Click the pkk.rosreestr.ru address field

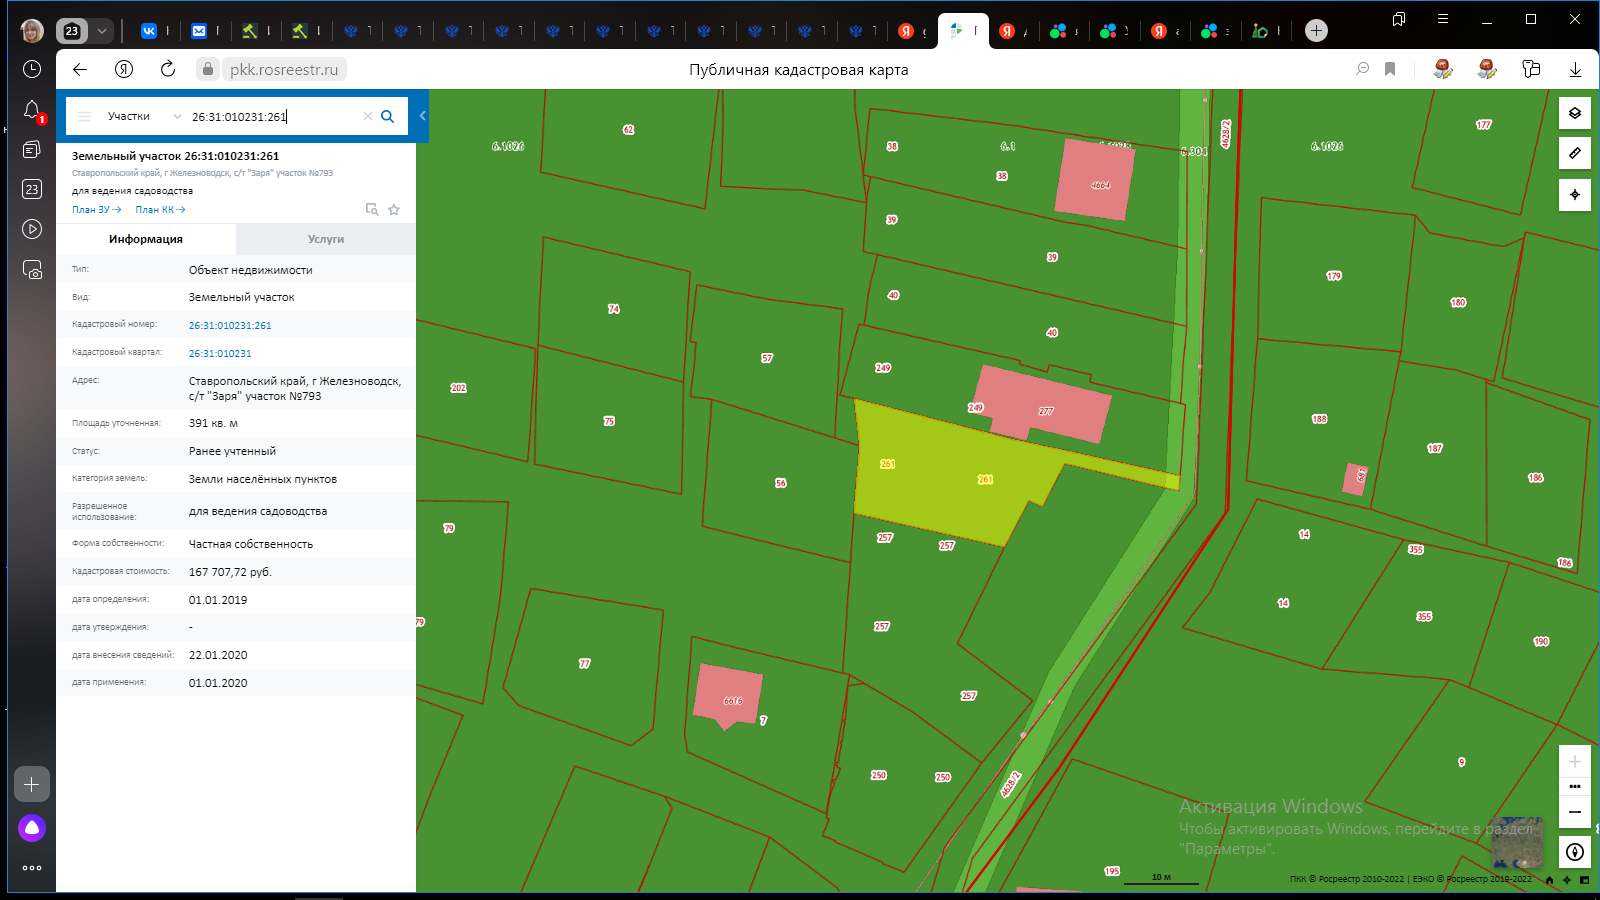(x=284, y=70)
